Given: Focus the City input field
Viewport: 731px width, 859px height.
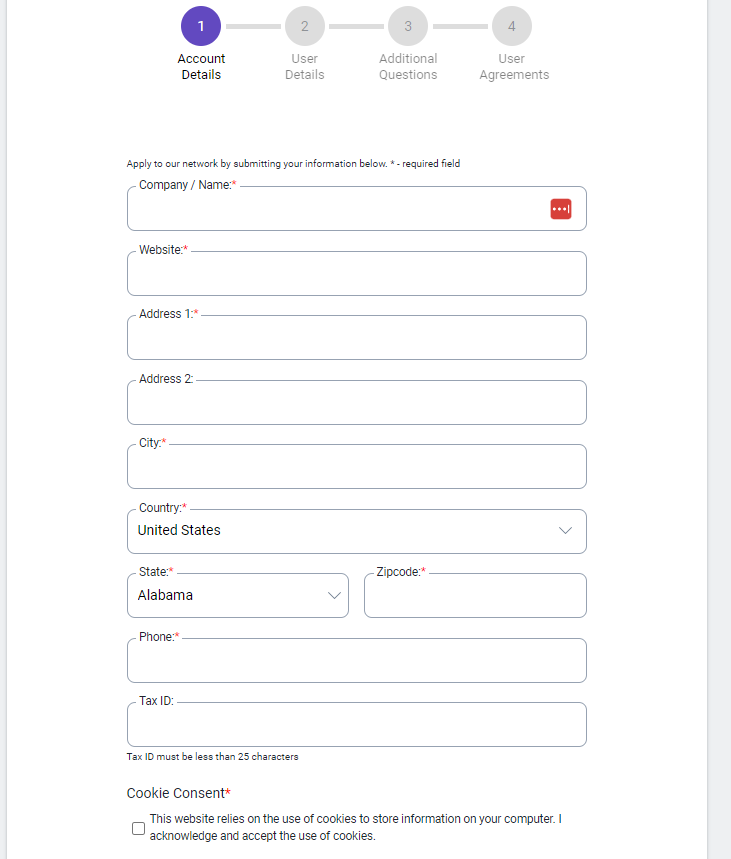Looking at the screenshot, I should click(357, 467).
